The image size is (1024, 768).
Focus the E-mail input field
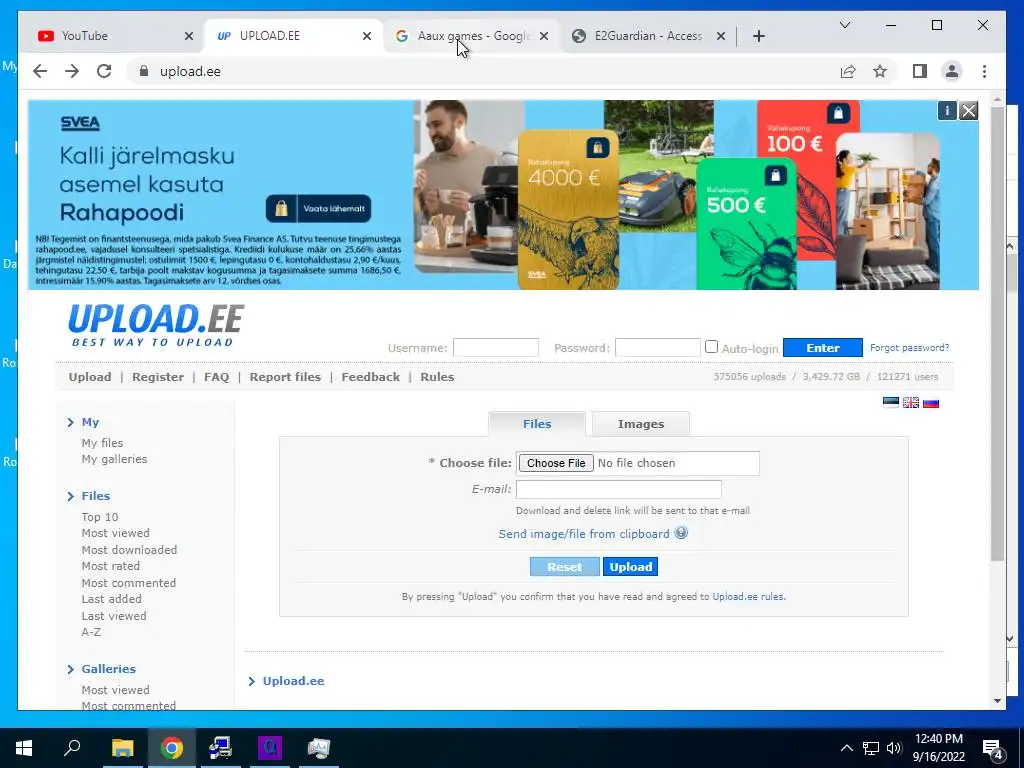tap(618, 489)
